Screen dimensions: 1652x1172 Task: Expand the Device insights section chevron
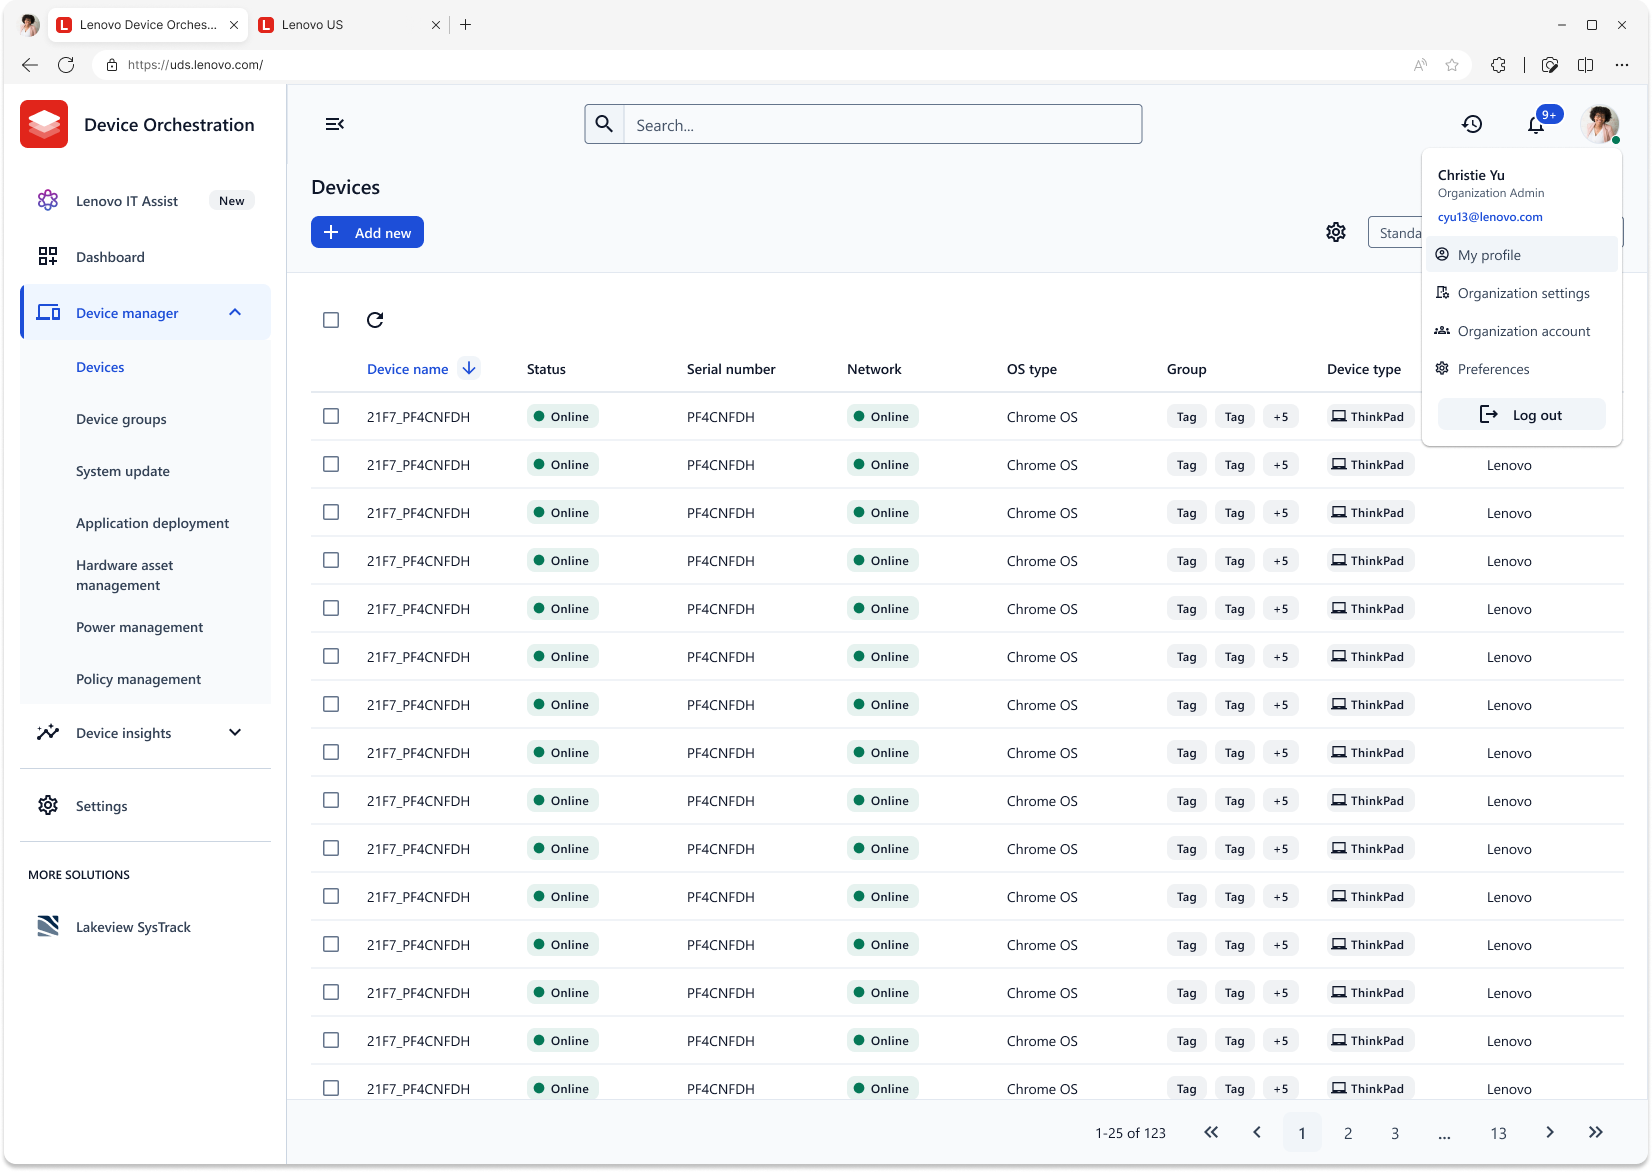[235, 732]
